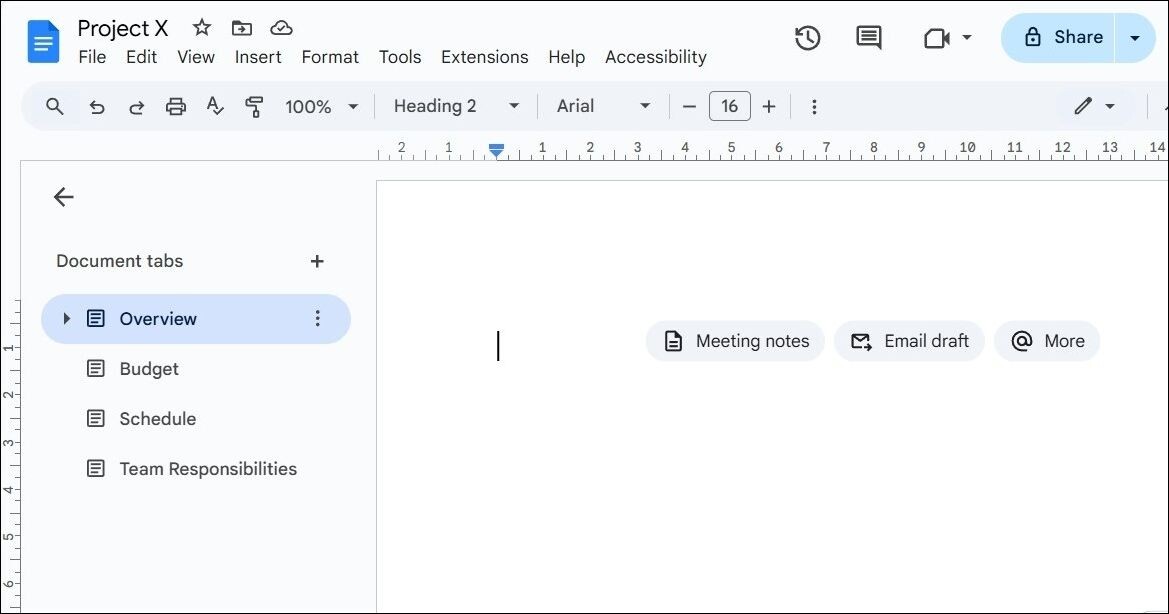The width and height of the screenshot is (1169, 614).
Task: Collapse the tabs panel with back arrow
Action: (x=63, y=197)
